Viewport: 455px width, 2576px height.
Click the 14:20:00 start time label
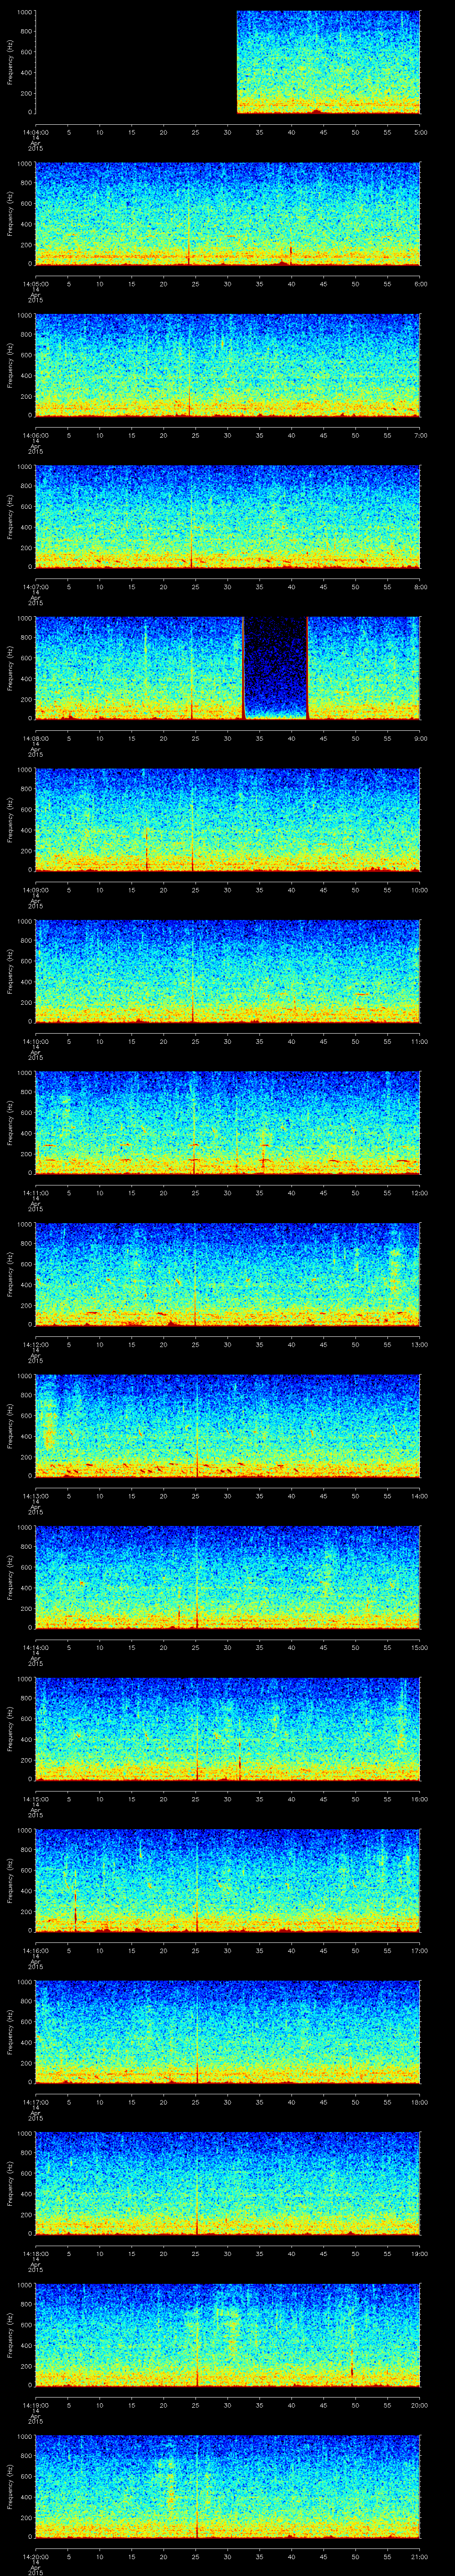tap(35, 2556)
